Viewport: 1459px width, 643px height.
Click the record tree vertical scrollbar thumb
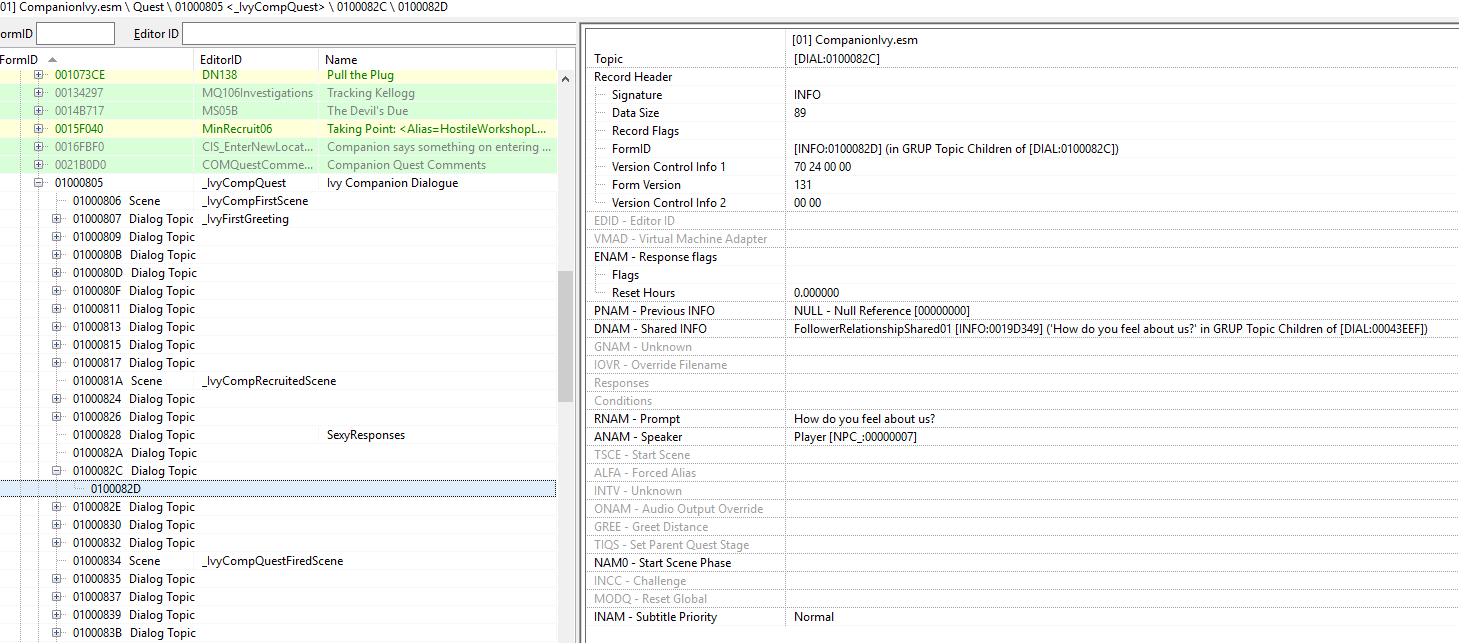pyautogui.click(x=565, y=337)
